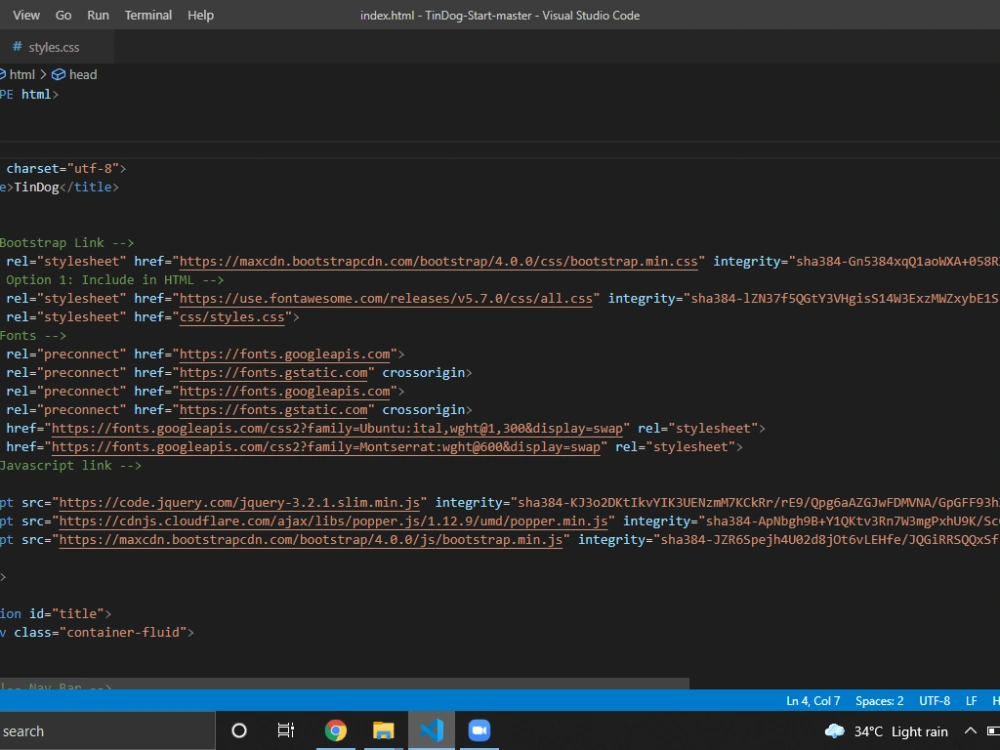Viewport: 1000px width, 750px height.
Task: Open the Montserrat font googleapis link
Action: pyautogui.click(x=325, y=447)
